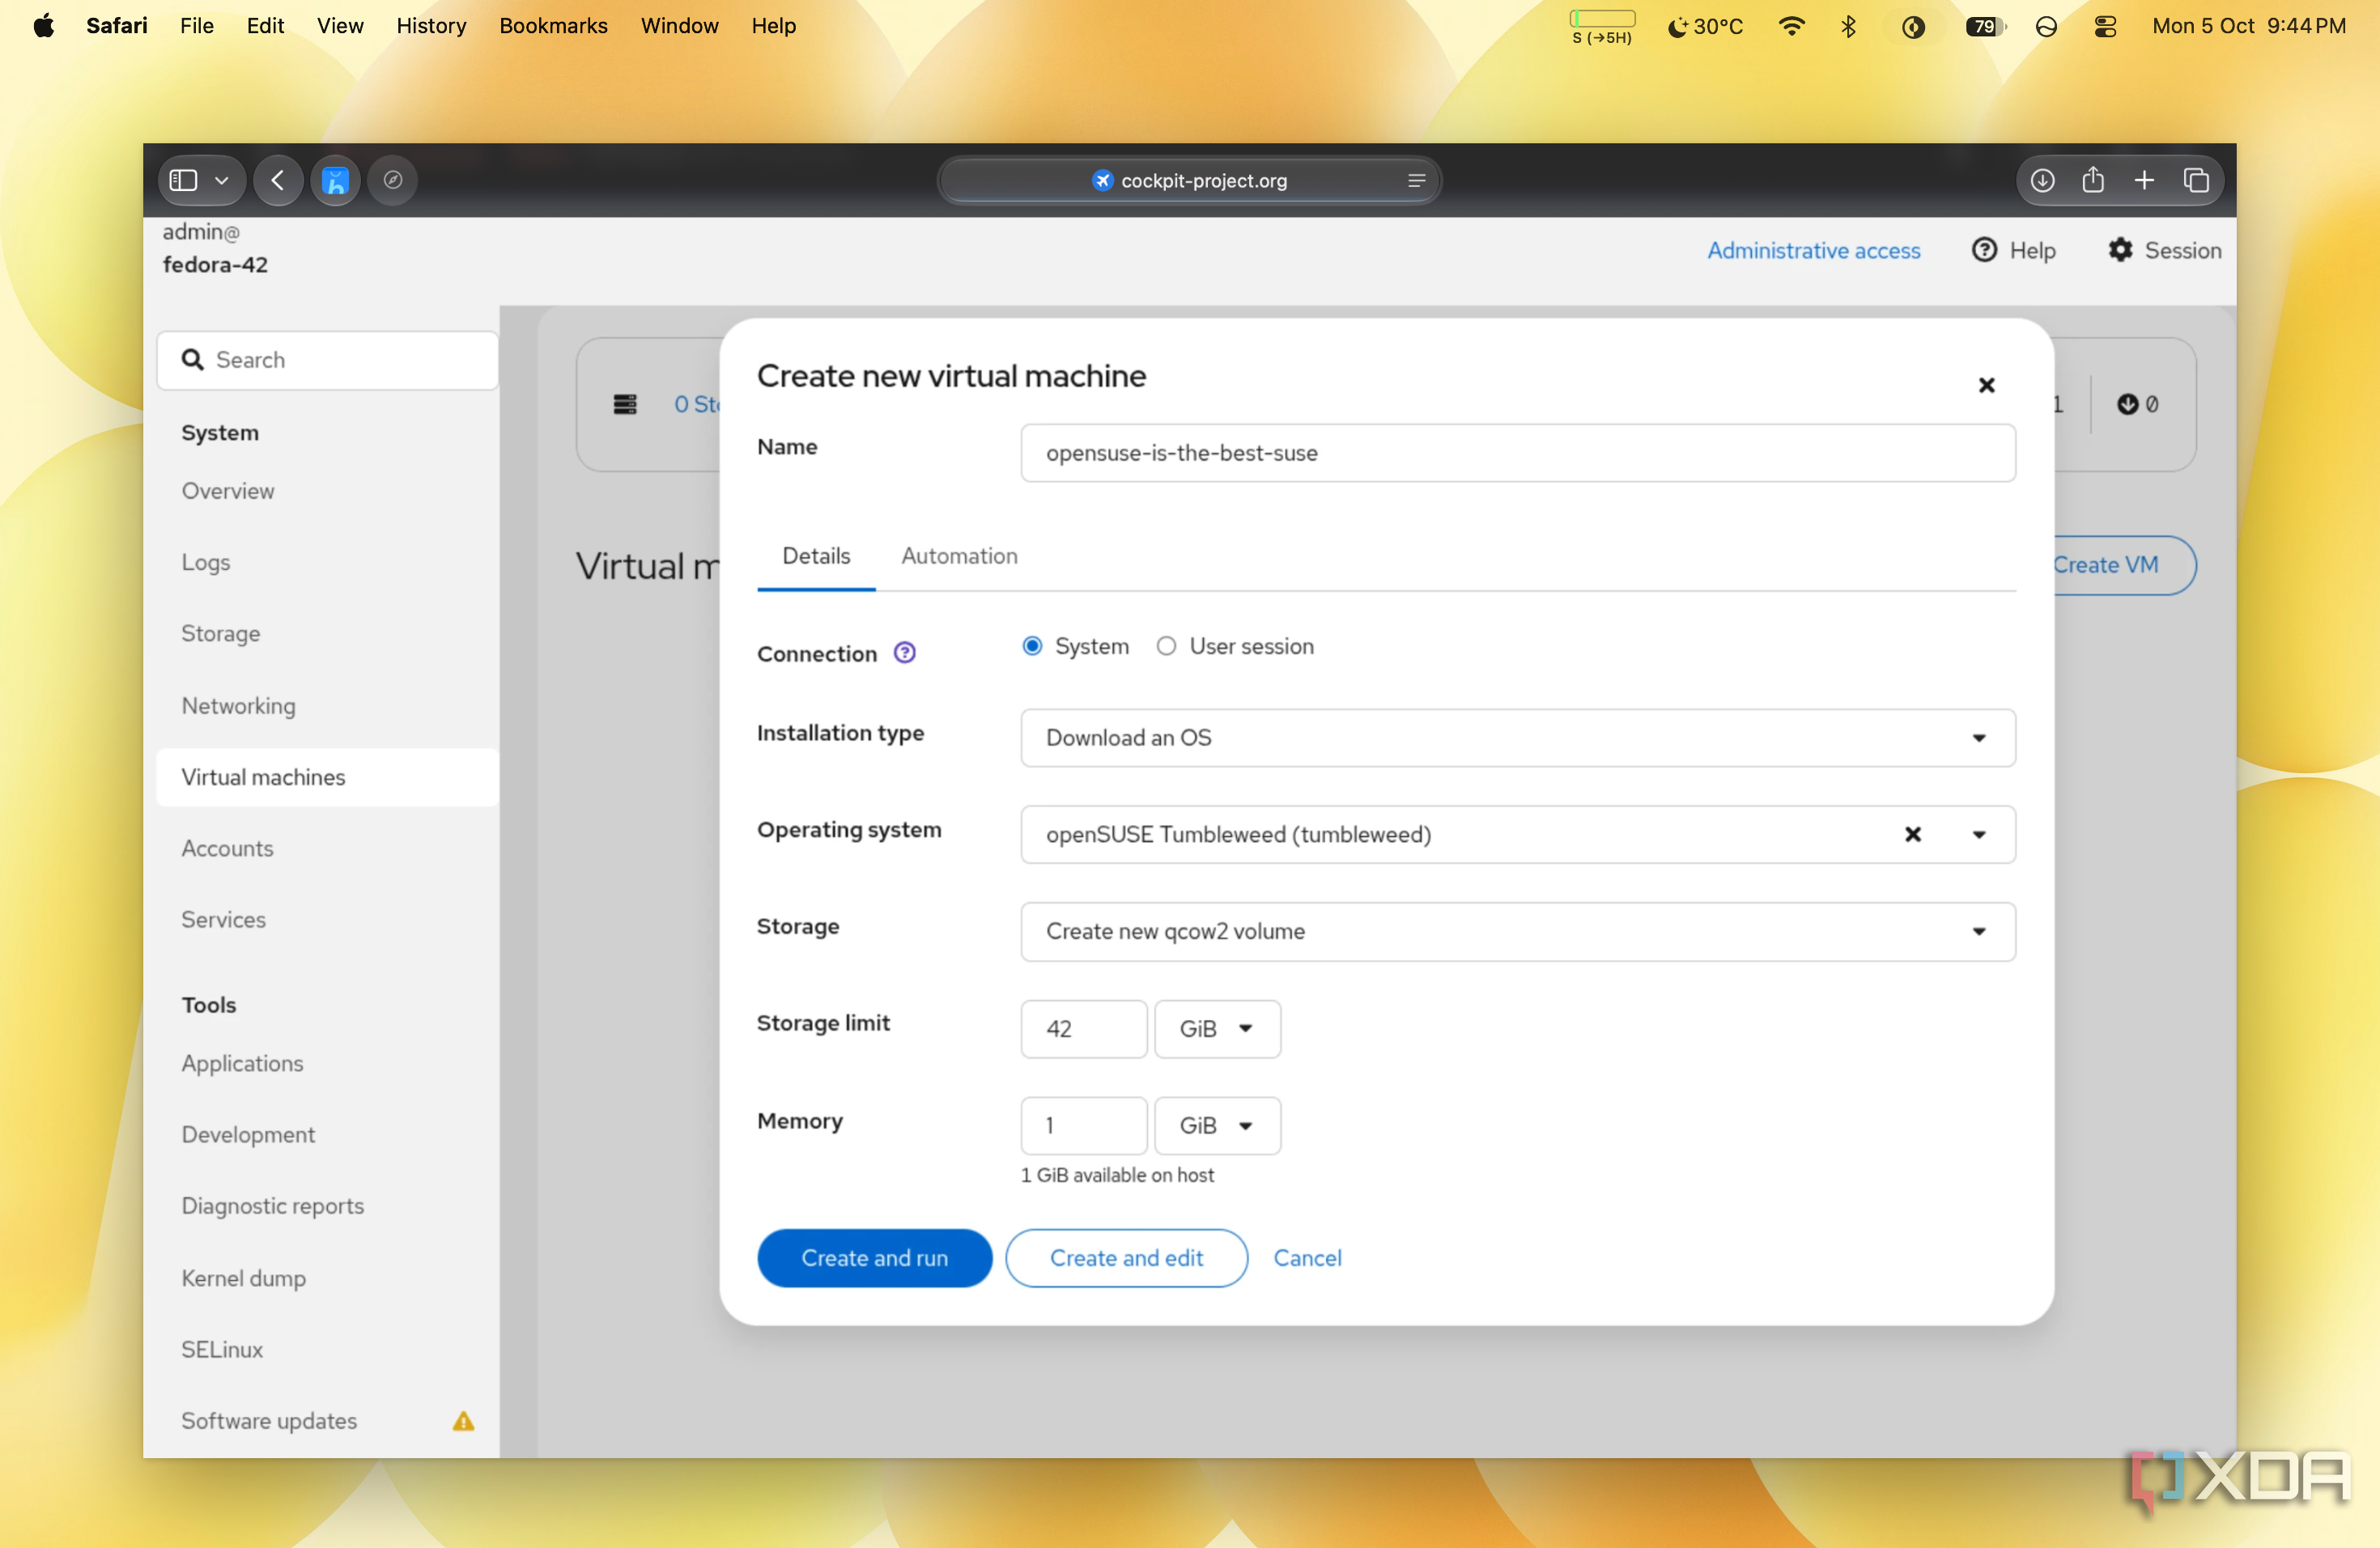
Task: Select System connection radio button
Action: tap(1032, 646)
